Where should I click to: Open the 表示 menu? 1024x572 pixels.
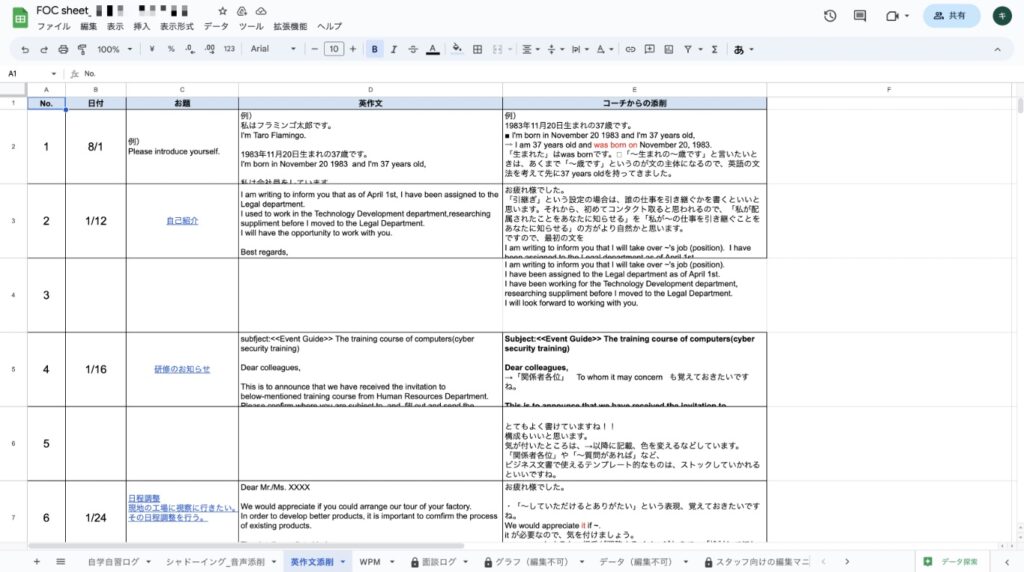[115, 27]
